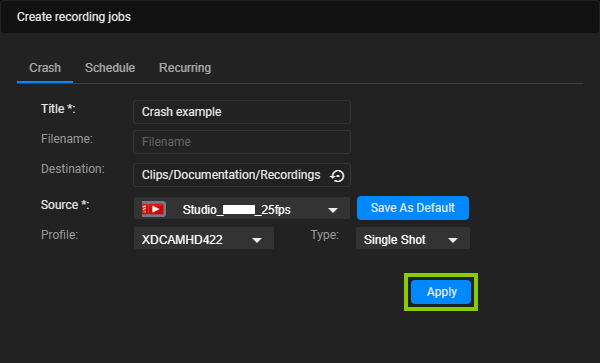Click the Create recording jobs title
The image size is (600, 363).
pyautogui.click(x=74, y=17)
